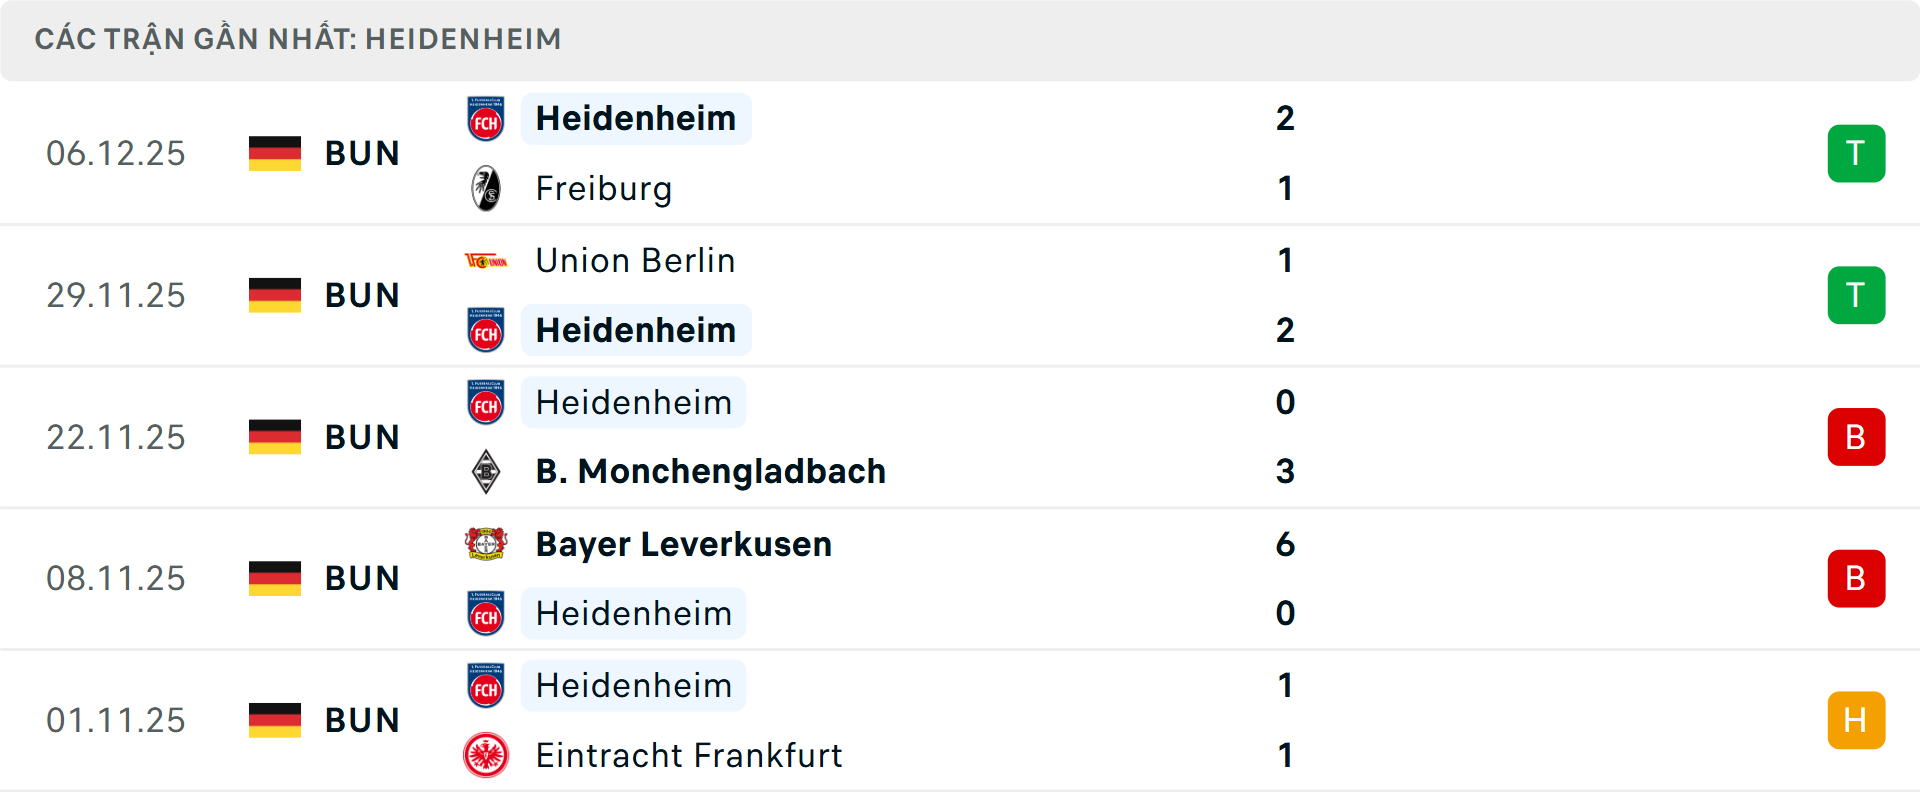This screenshot has width=1920, height=792.
Task: Click the Union Berlin club badge
Action: point(486,259)
